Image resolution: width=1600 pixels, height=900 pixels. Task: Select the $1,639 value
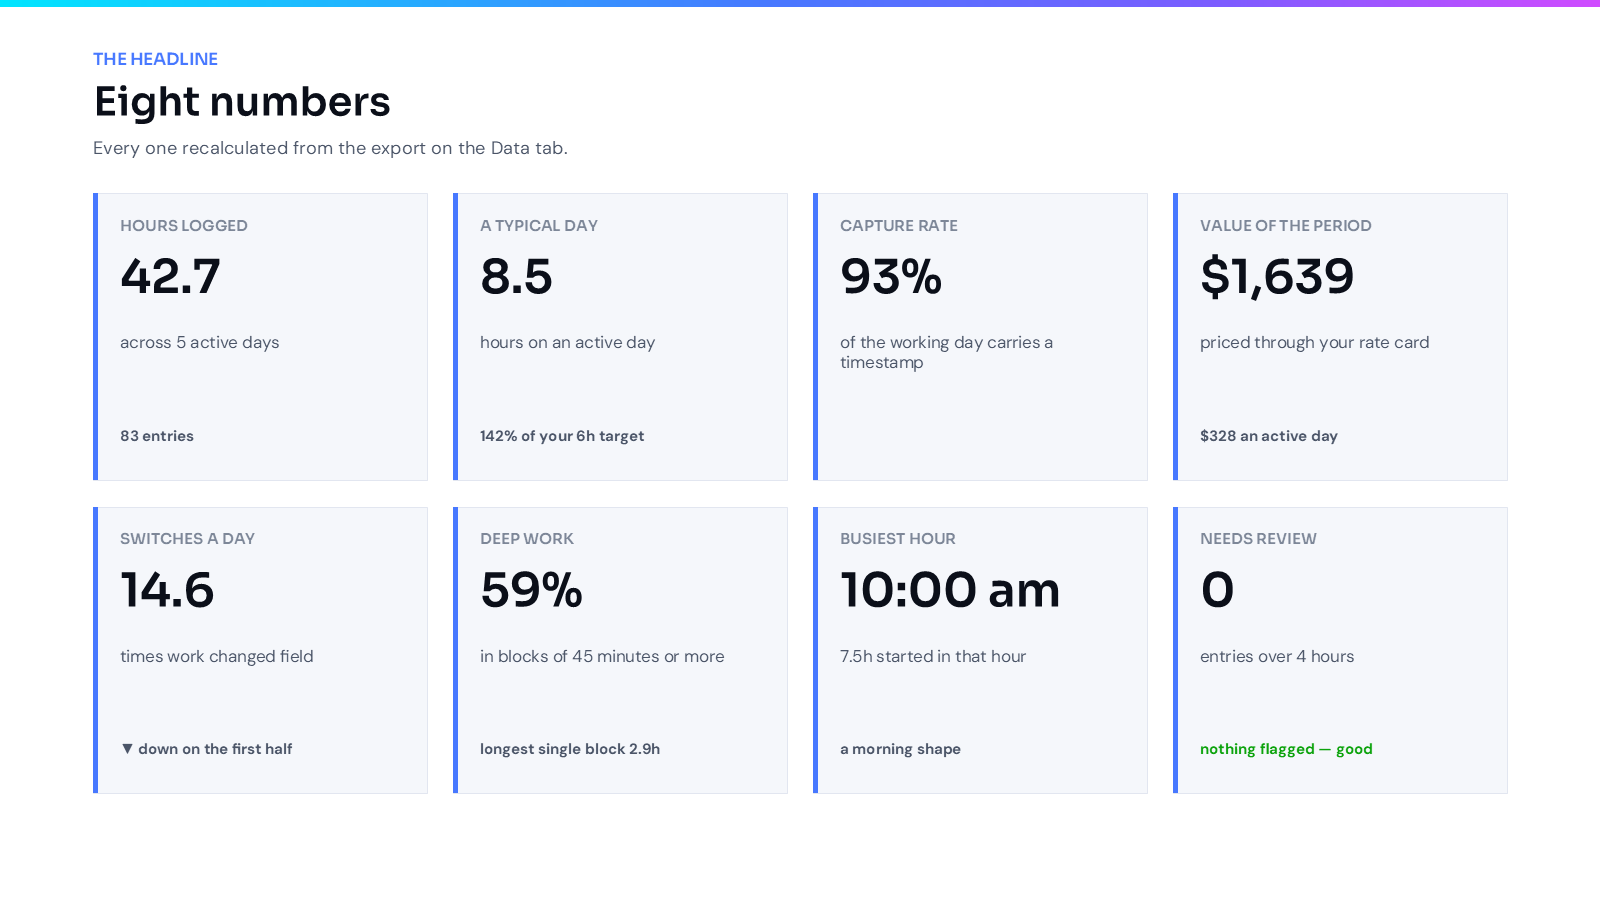(1277, 277)
